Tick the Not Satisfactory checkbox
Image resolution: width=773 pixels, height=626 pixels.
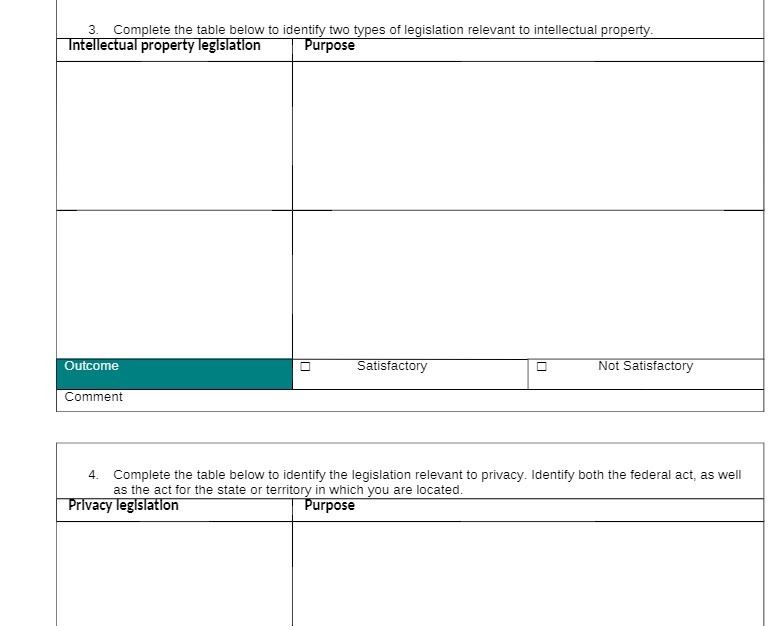pos(541,366)
